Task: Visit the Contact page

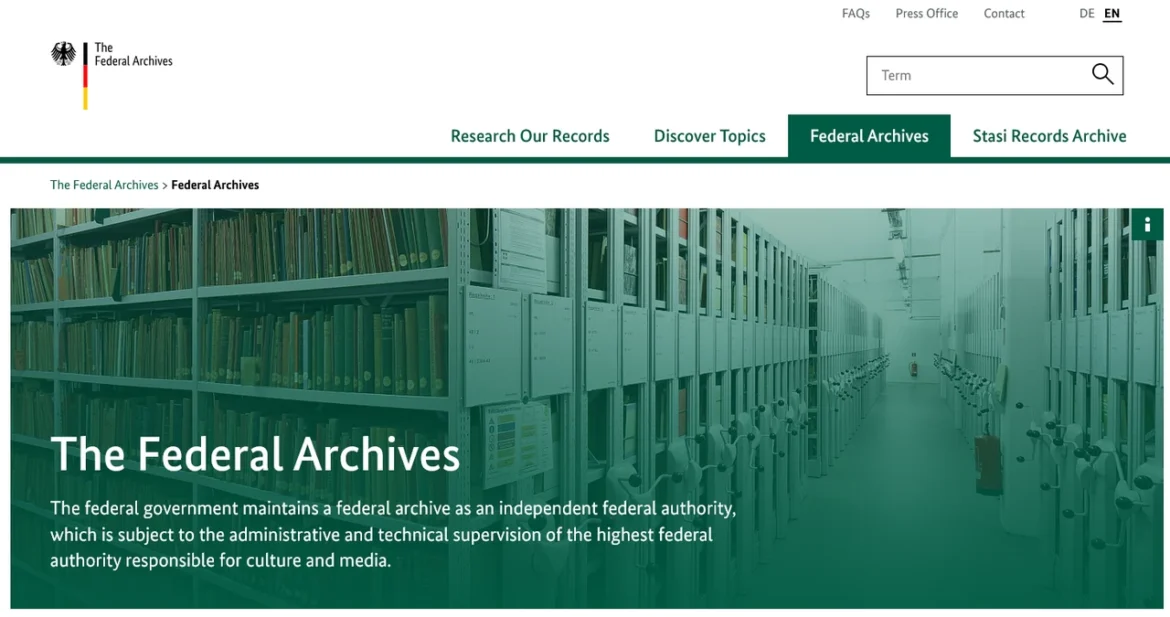Action: pos(1004,14)
